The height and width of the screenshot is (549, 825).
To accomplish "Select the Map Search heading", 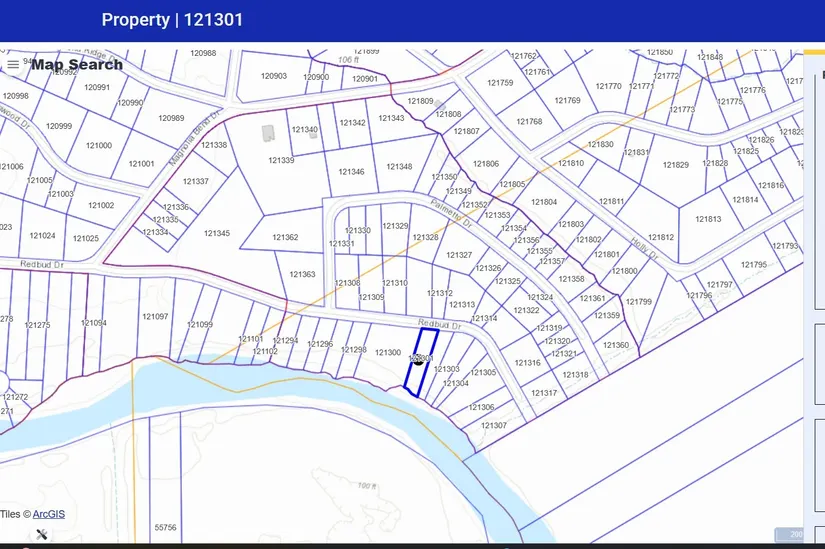I will point(77,65).
